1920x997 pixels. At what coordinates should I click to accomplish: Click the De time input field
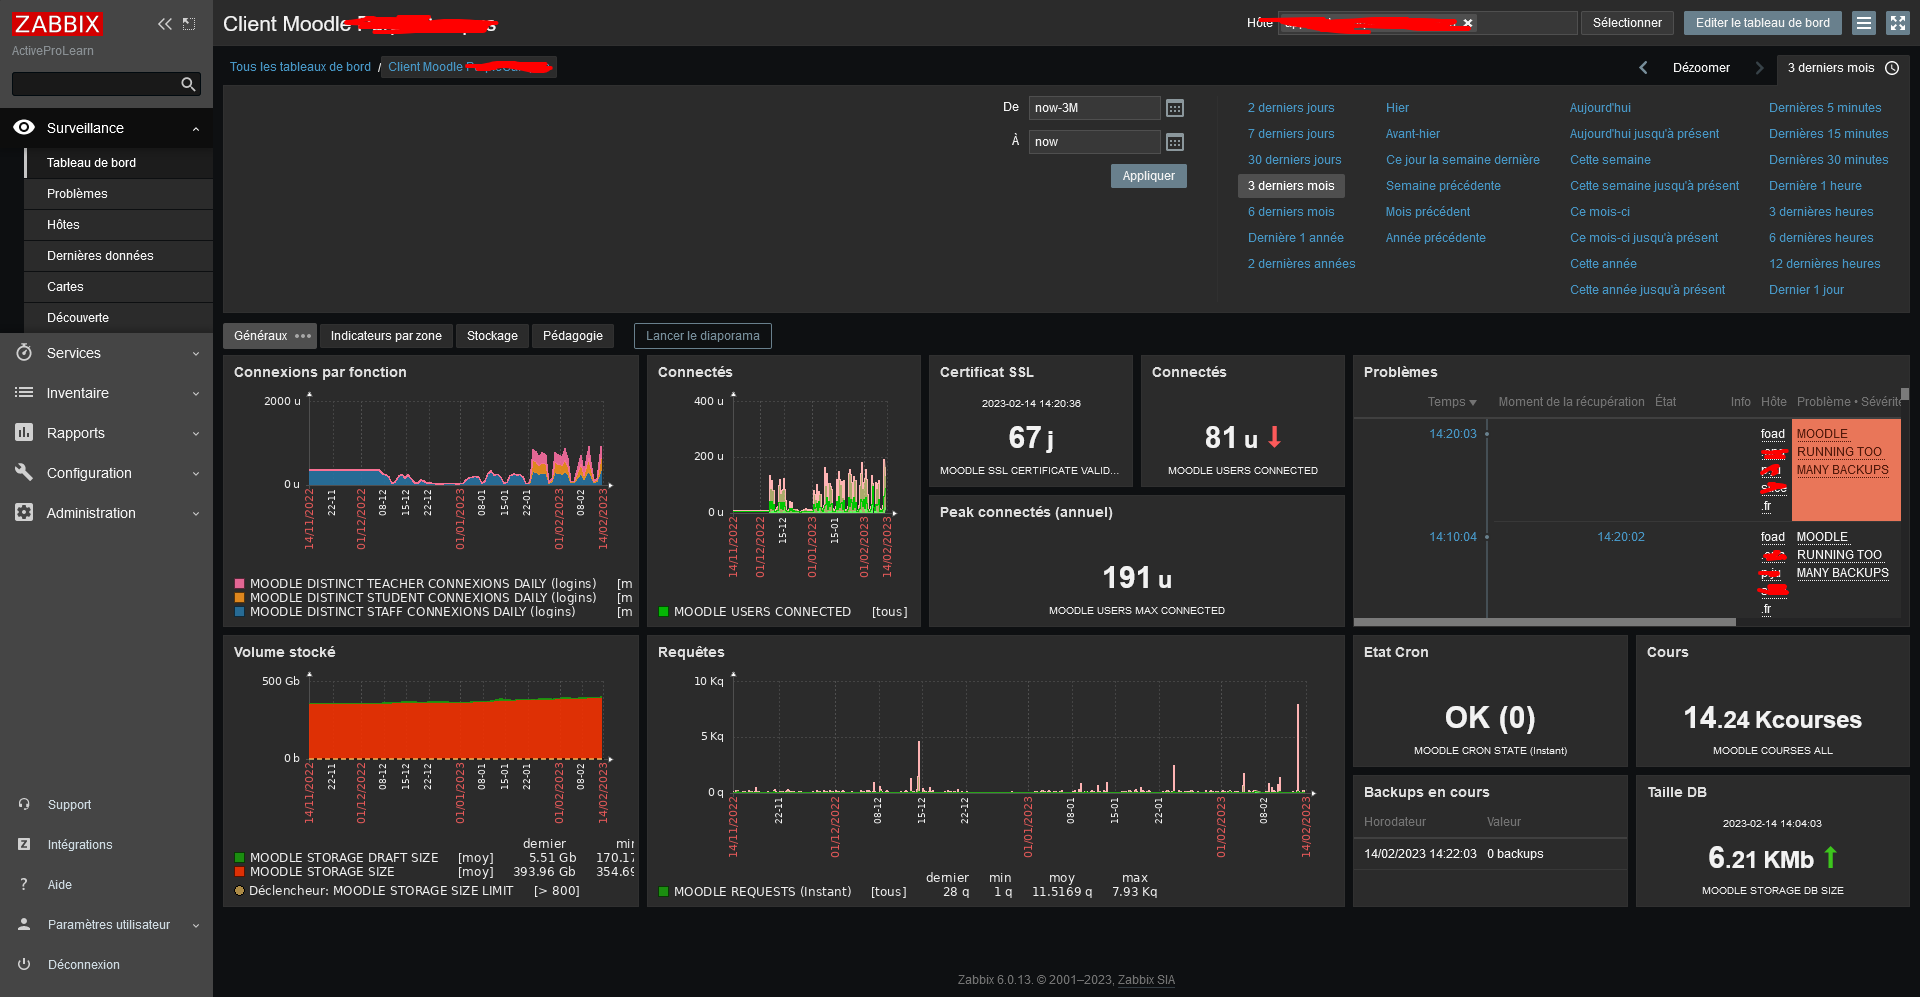point(1094,108)
